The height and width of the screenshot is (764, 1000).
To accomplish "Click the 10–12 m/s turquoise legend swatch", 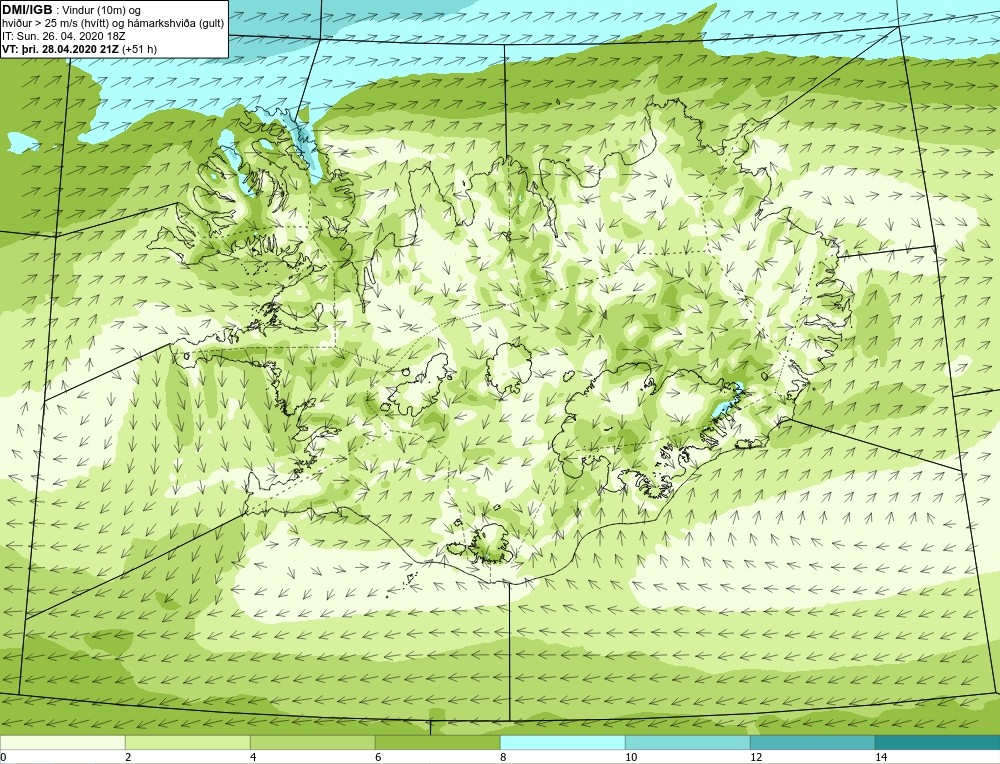I will (x=688, y=742).
